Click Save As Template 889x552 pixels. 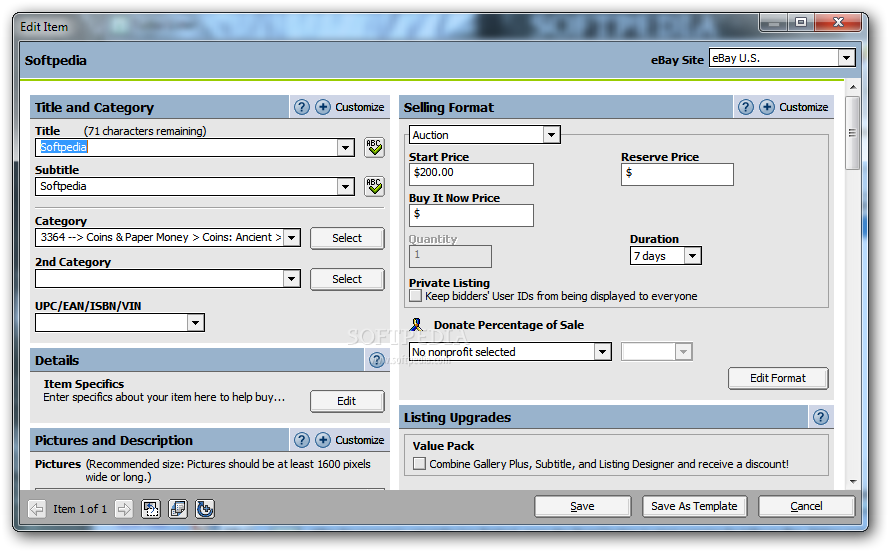tap(695, 506)
